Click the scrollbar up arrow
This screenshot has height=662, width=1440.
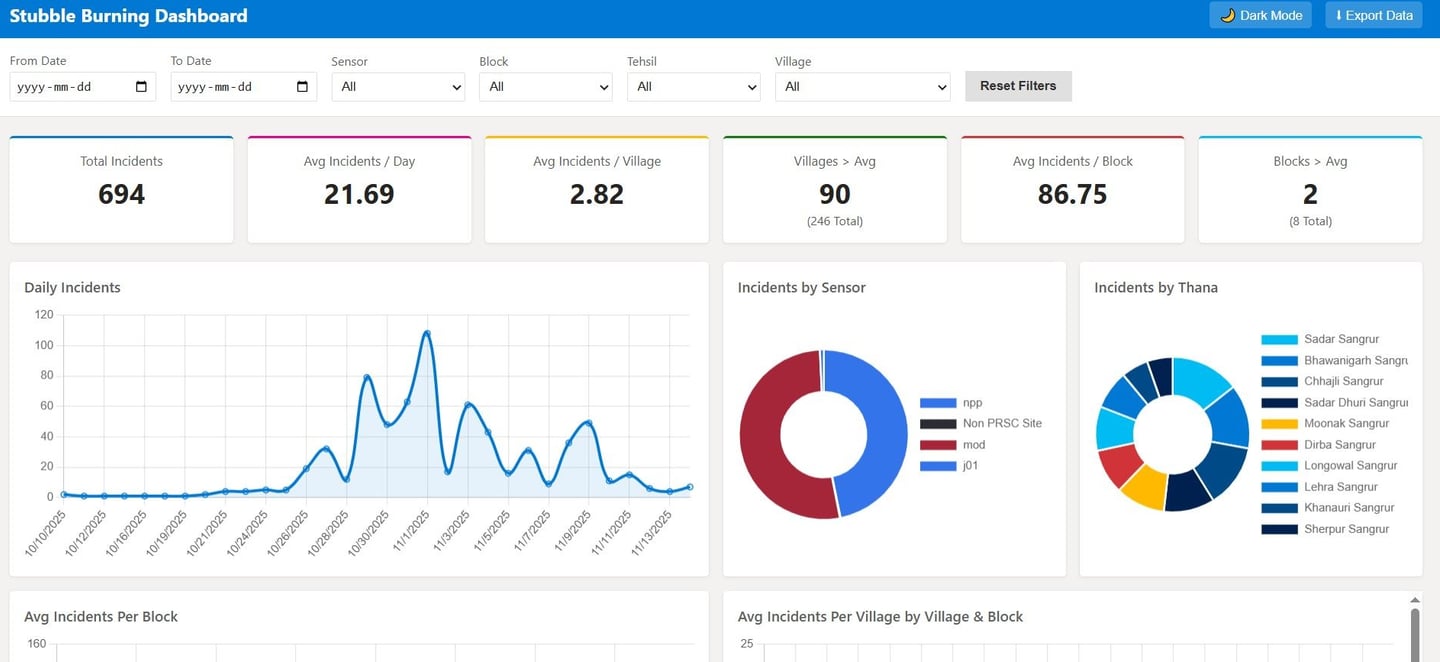point(1414,600)
